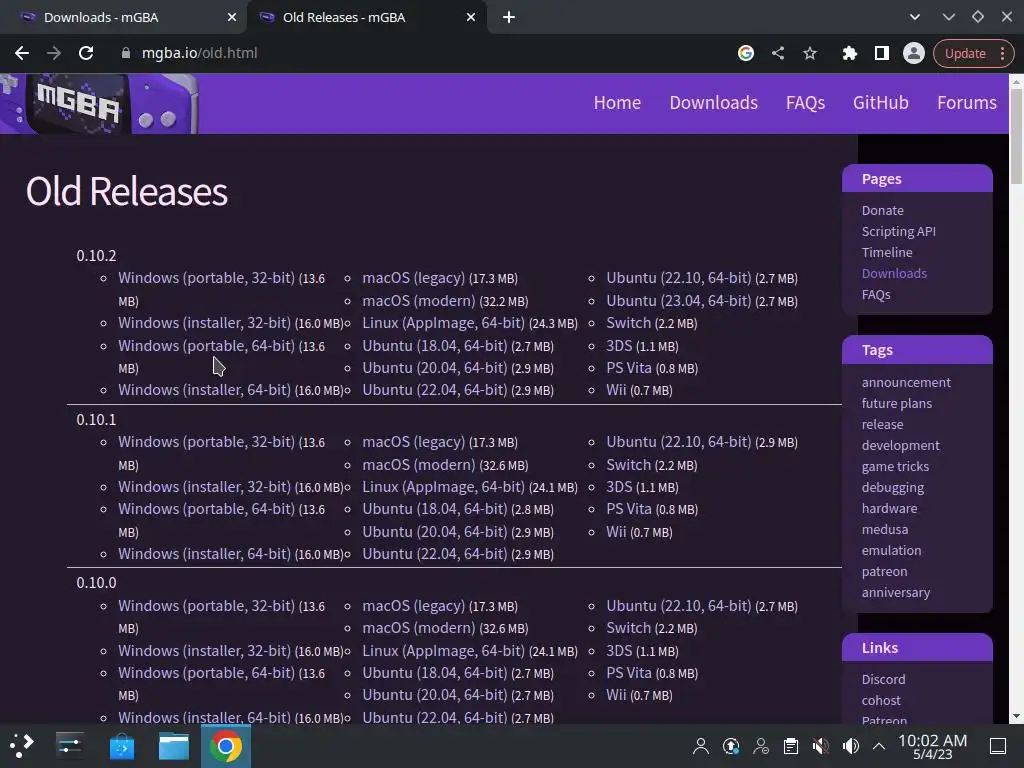Select the game tricks tag
This screenshot has width=1024, height=768.
point(895,466)
